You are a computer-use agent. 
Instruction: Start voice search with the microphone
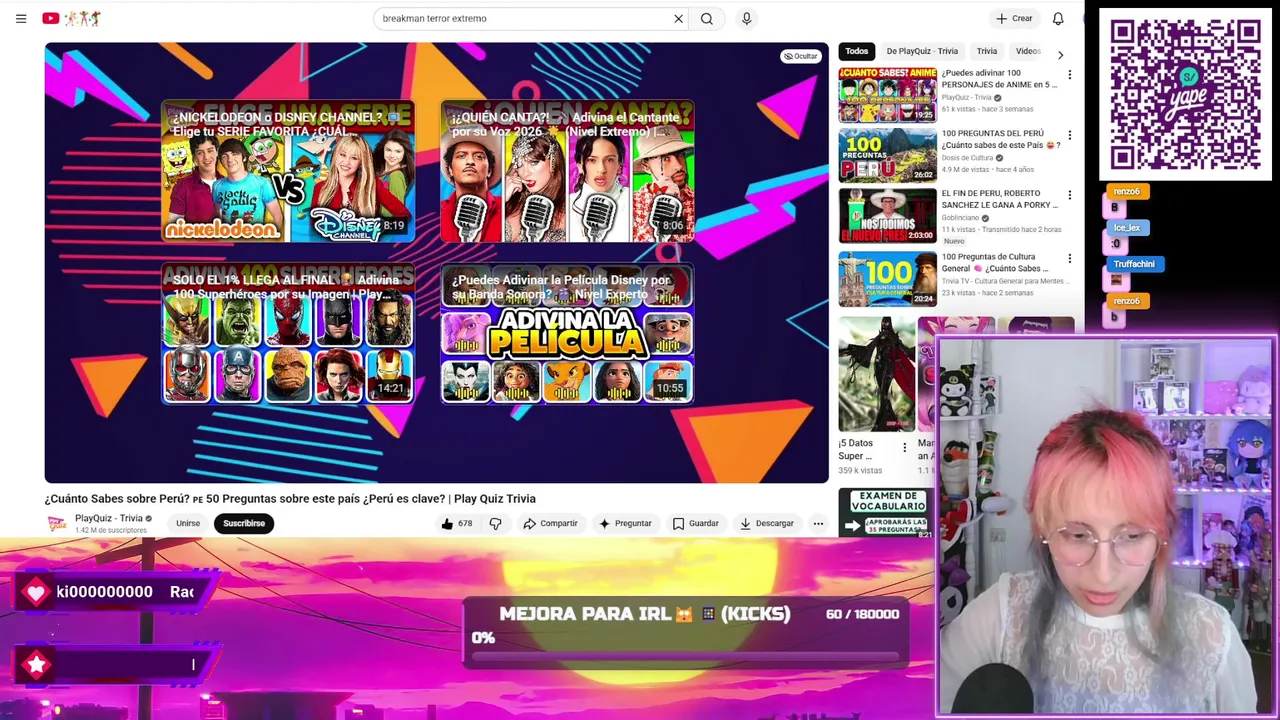746,18
